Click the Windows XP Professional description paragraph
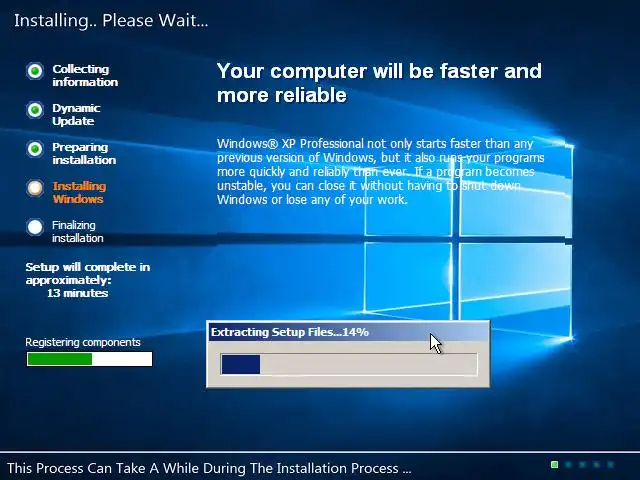Viewport: 640px width, 480px height. click(x=380, y=171)
